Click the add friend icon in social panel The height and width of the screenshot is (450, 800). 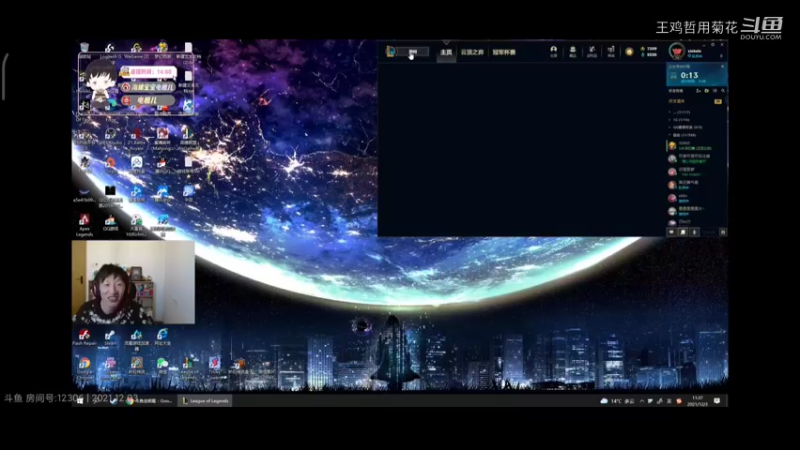[x=698, y=91]
